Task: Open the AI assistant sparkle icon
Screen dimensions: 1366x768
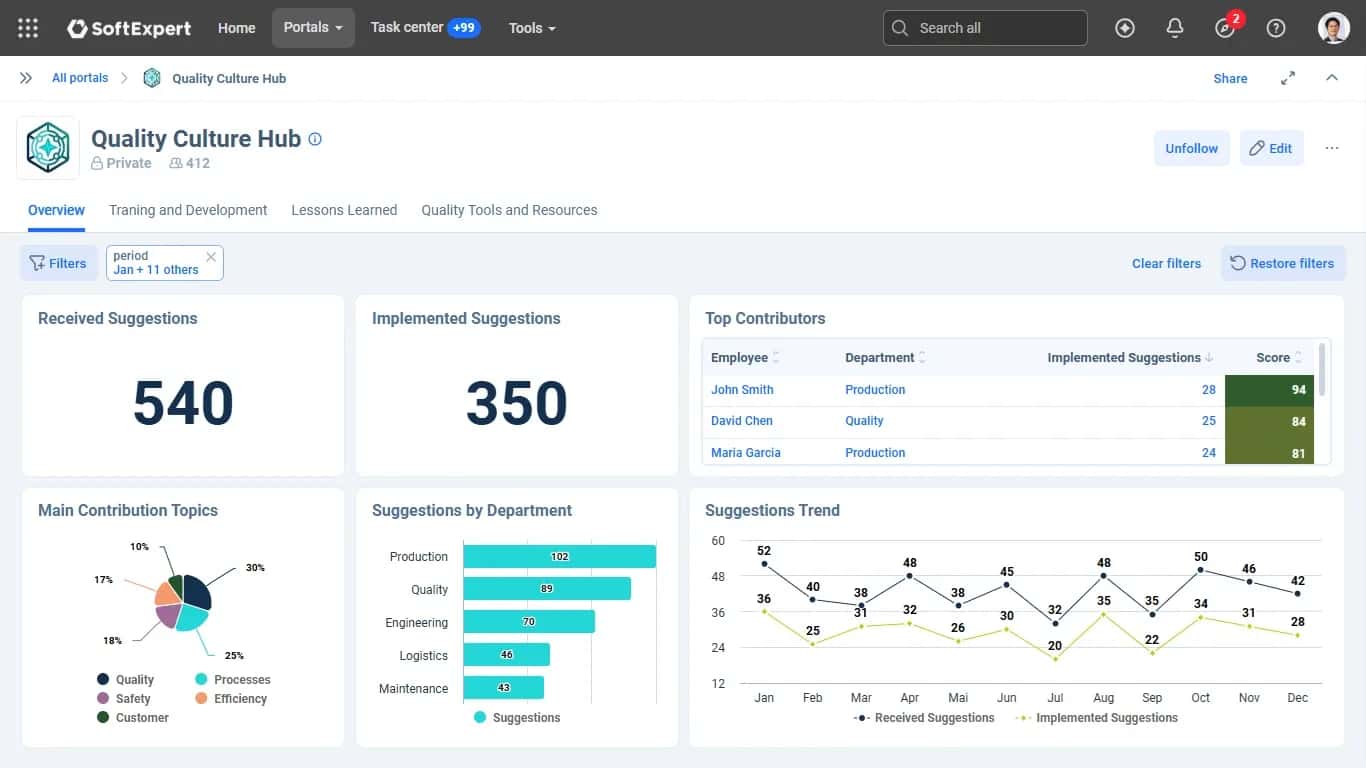Action: (1125, 28)
